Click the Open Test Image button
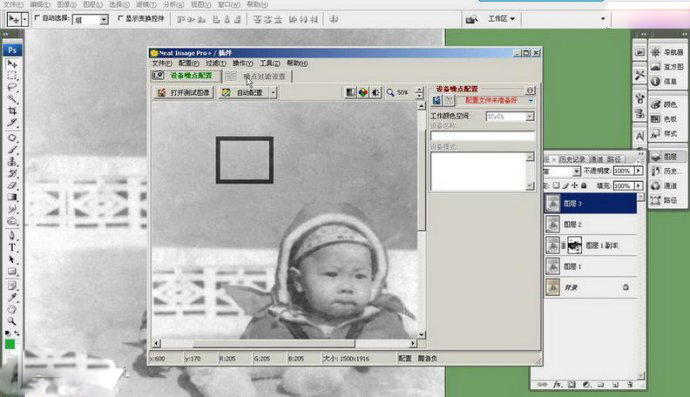This screenshot has width=690, height=397. 184,92
